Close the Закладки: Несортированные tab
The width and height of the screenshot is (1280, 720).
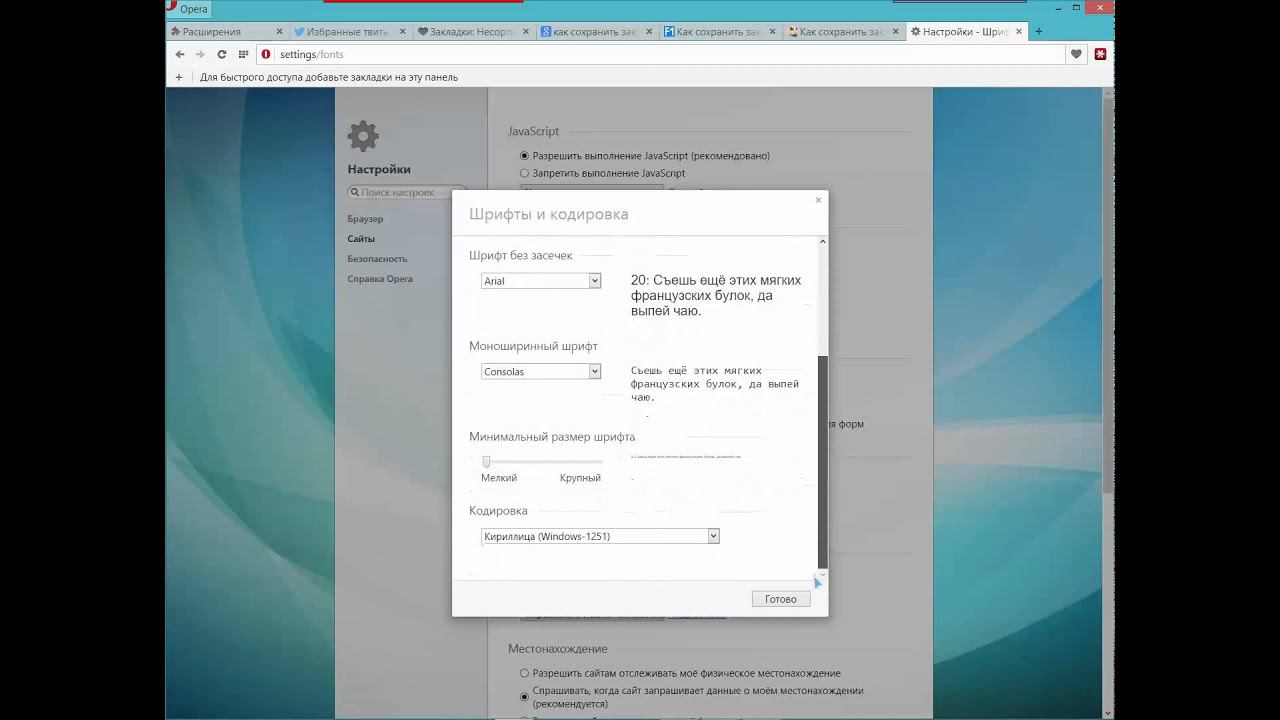pyautogui.click(x=525, y=32)
